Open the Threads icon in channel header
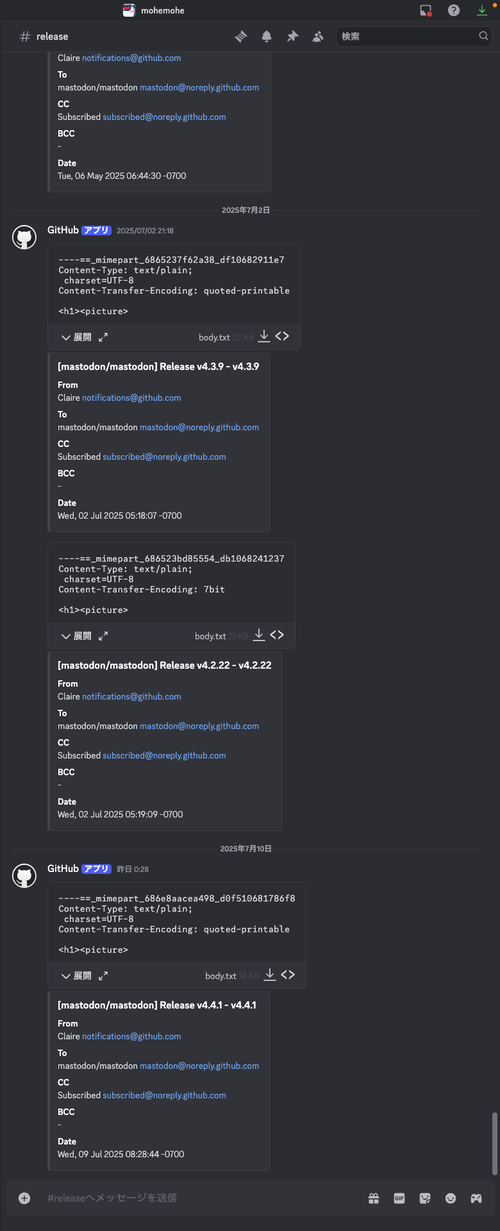The width and height of the screenshot is (500, 1231). pos(241,36)
